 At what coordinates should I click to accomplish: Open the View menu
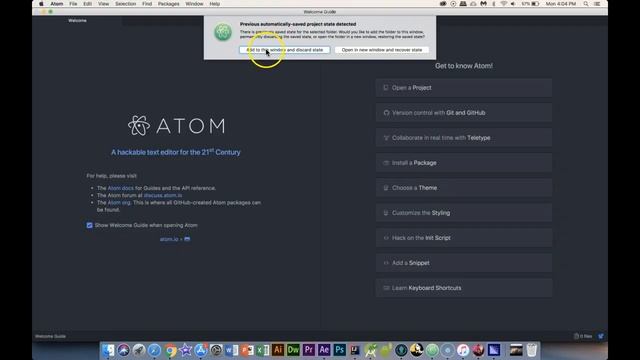[103, 4]
